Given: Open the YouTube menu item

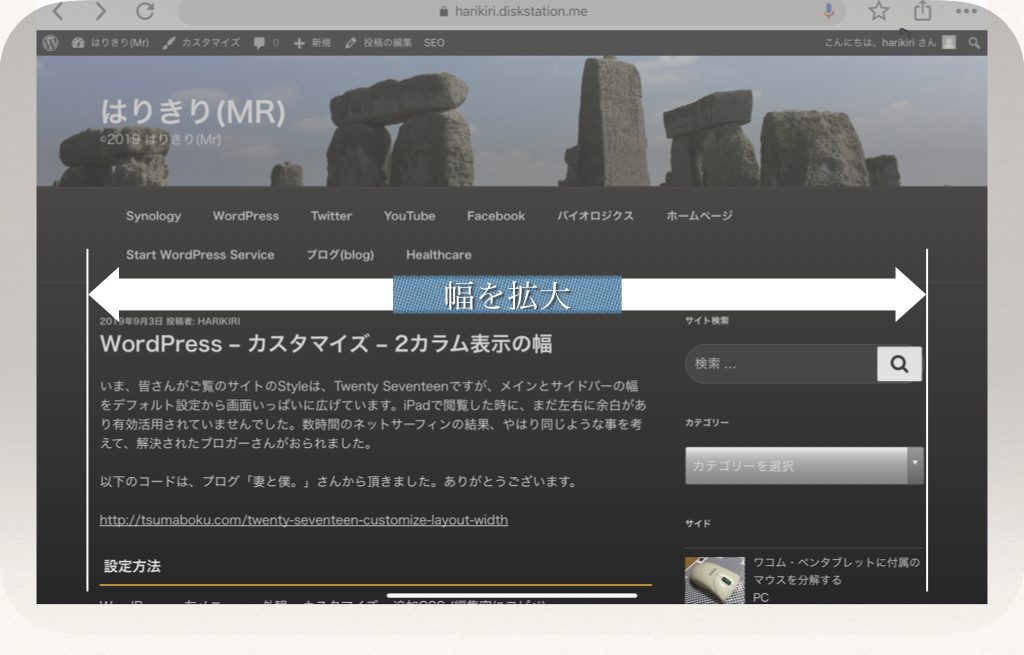Looking at the screenshot, I should point(409,216).
